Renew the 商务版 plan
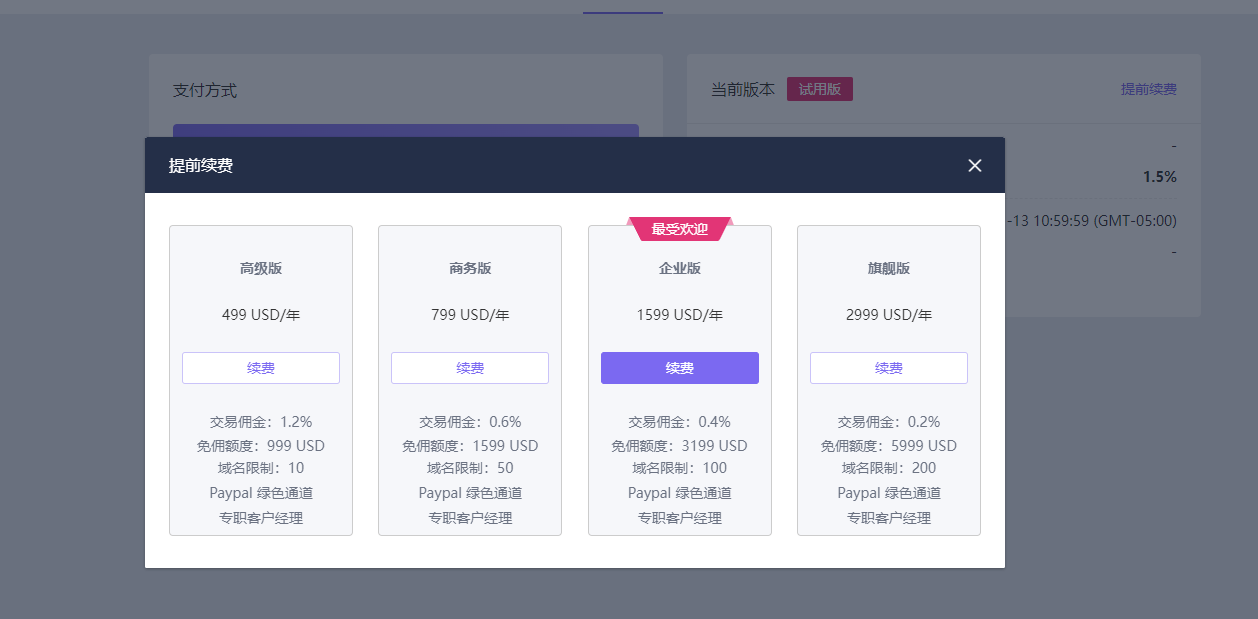Viewport: 1258px width, 619px height. pos(470,368)
